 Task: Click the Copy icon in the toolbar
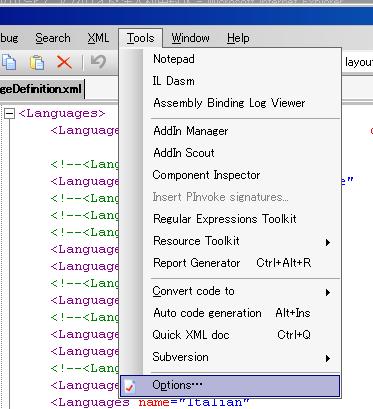(9, 62)
